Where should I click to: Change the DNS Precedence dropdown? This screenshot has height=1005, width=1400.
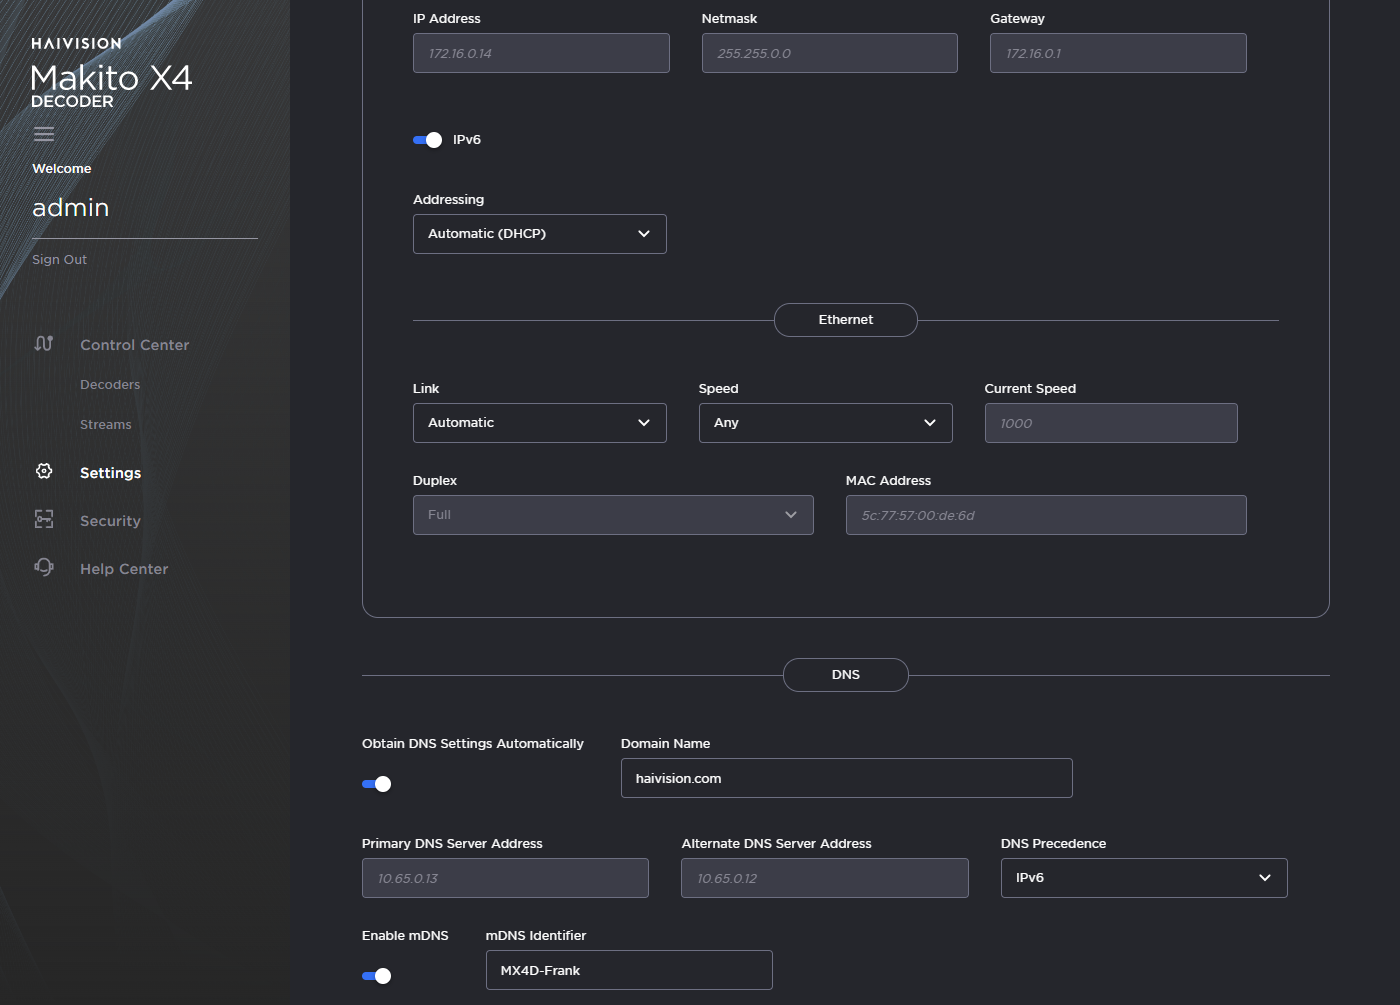1143,877
